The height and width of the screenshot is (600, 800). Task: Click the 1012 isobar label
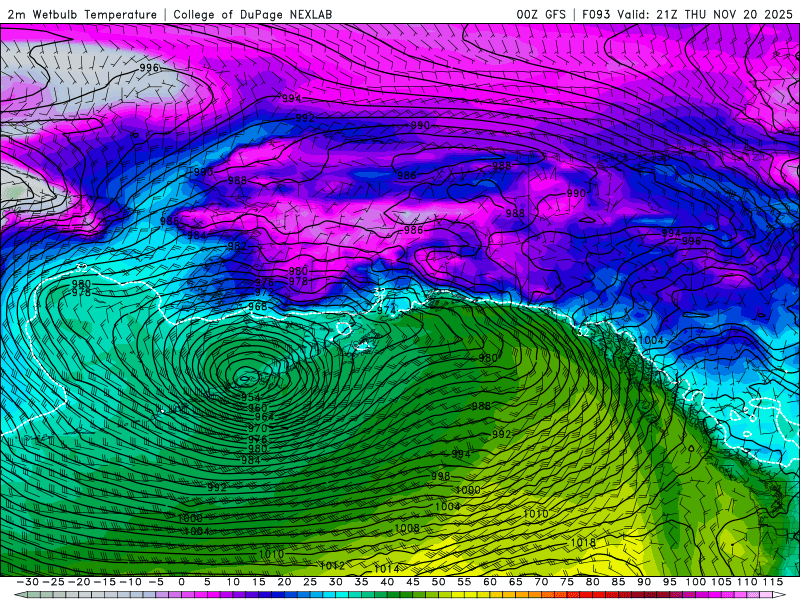pos(332,566)
